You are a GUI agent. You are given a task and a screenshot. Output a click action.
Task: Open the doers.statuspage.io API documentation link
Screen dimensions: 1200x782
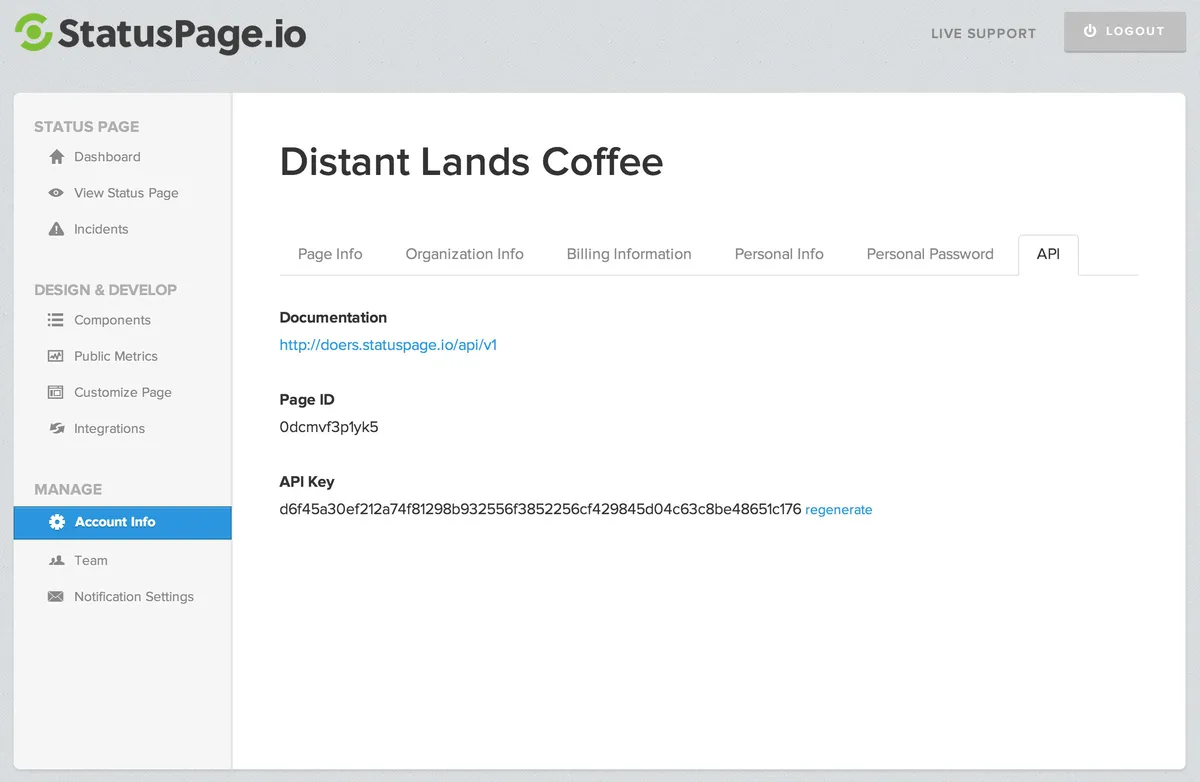pos(388,345)
